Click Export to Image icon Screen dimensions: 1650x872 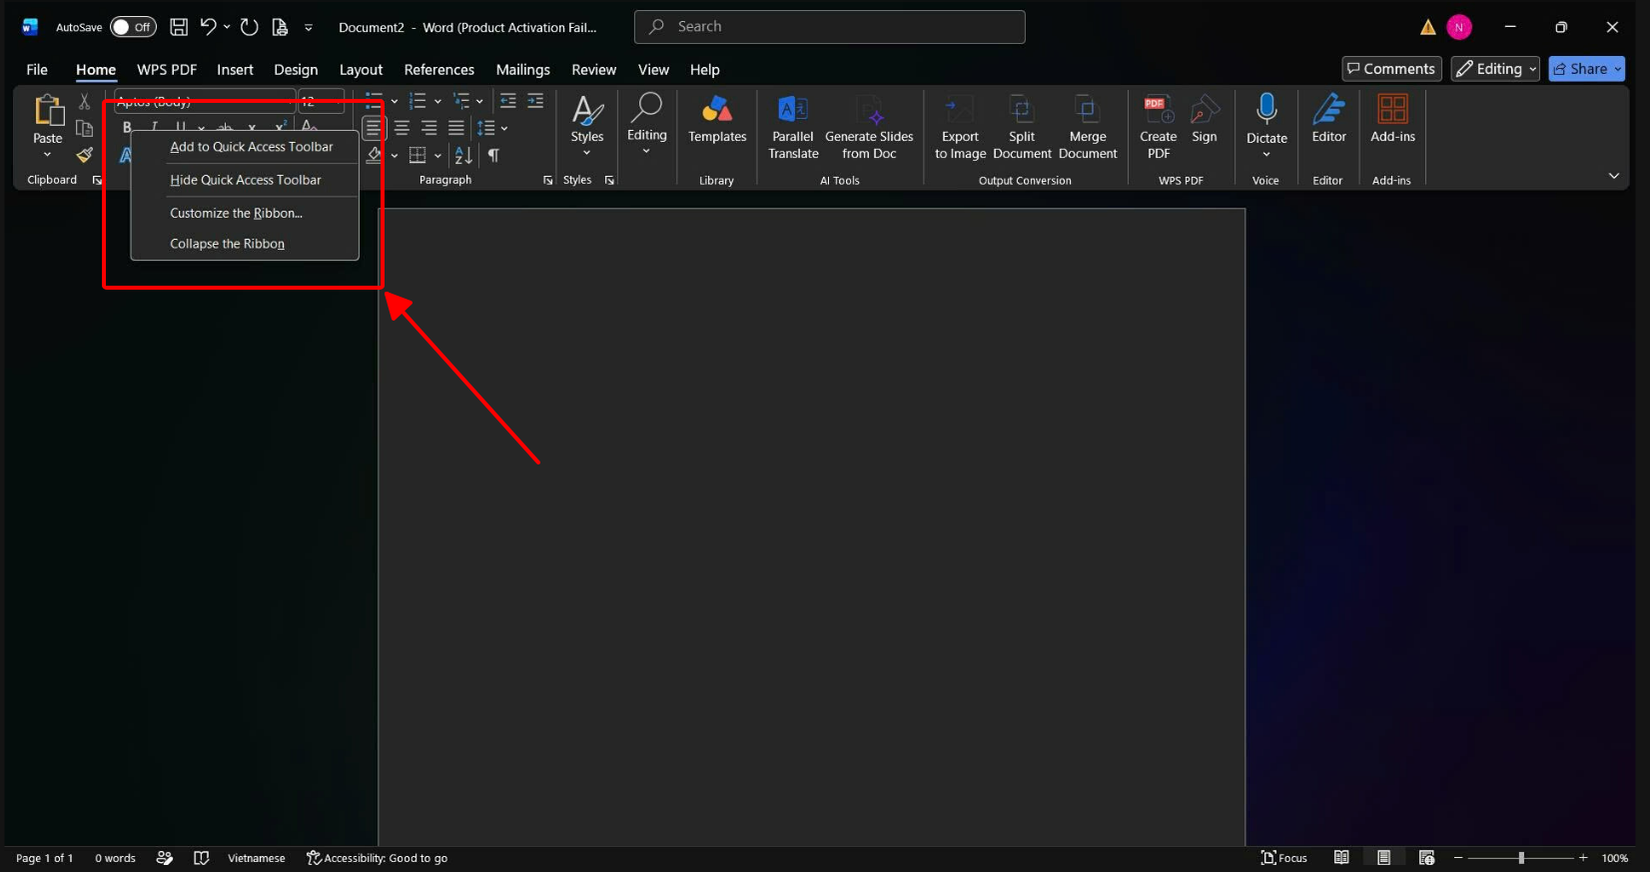(960, 127)
